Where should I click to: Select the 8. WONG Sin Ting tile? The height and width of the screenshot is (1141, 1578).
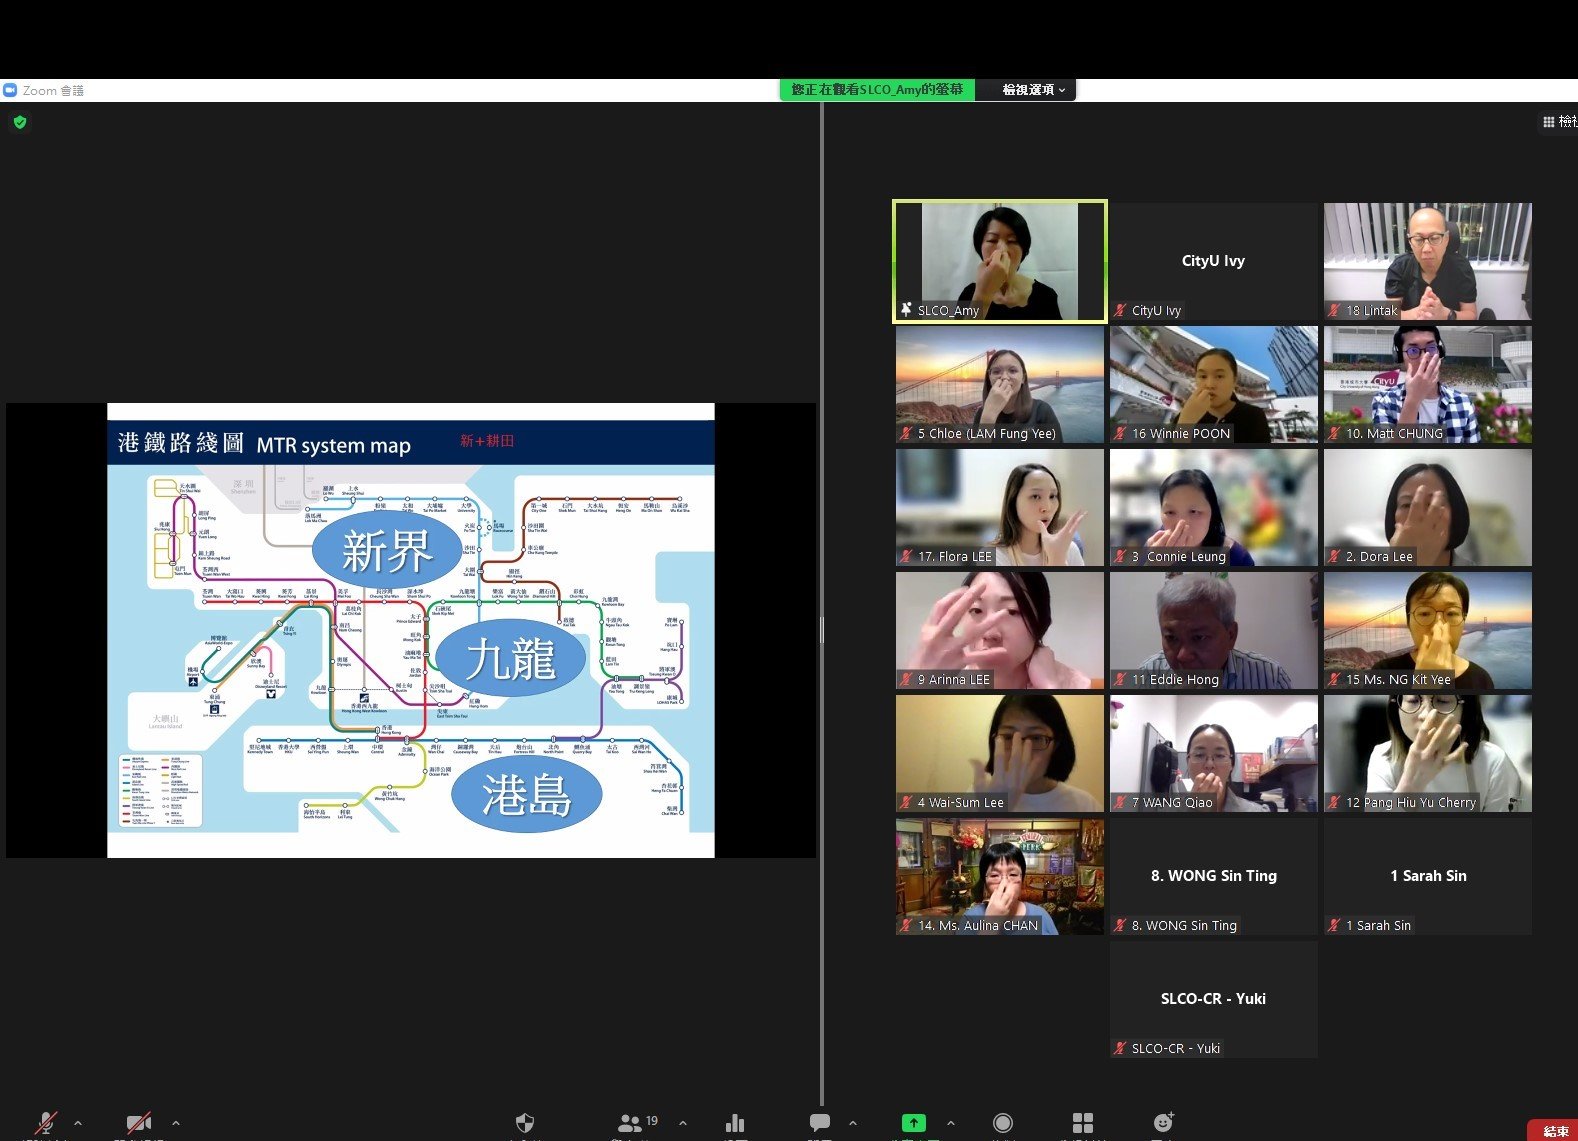pyautogui.click(x=1213, y=877)
